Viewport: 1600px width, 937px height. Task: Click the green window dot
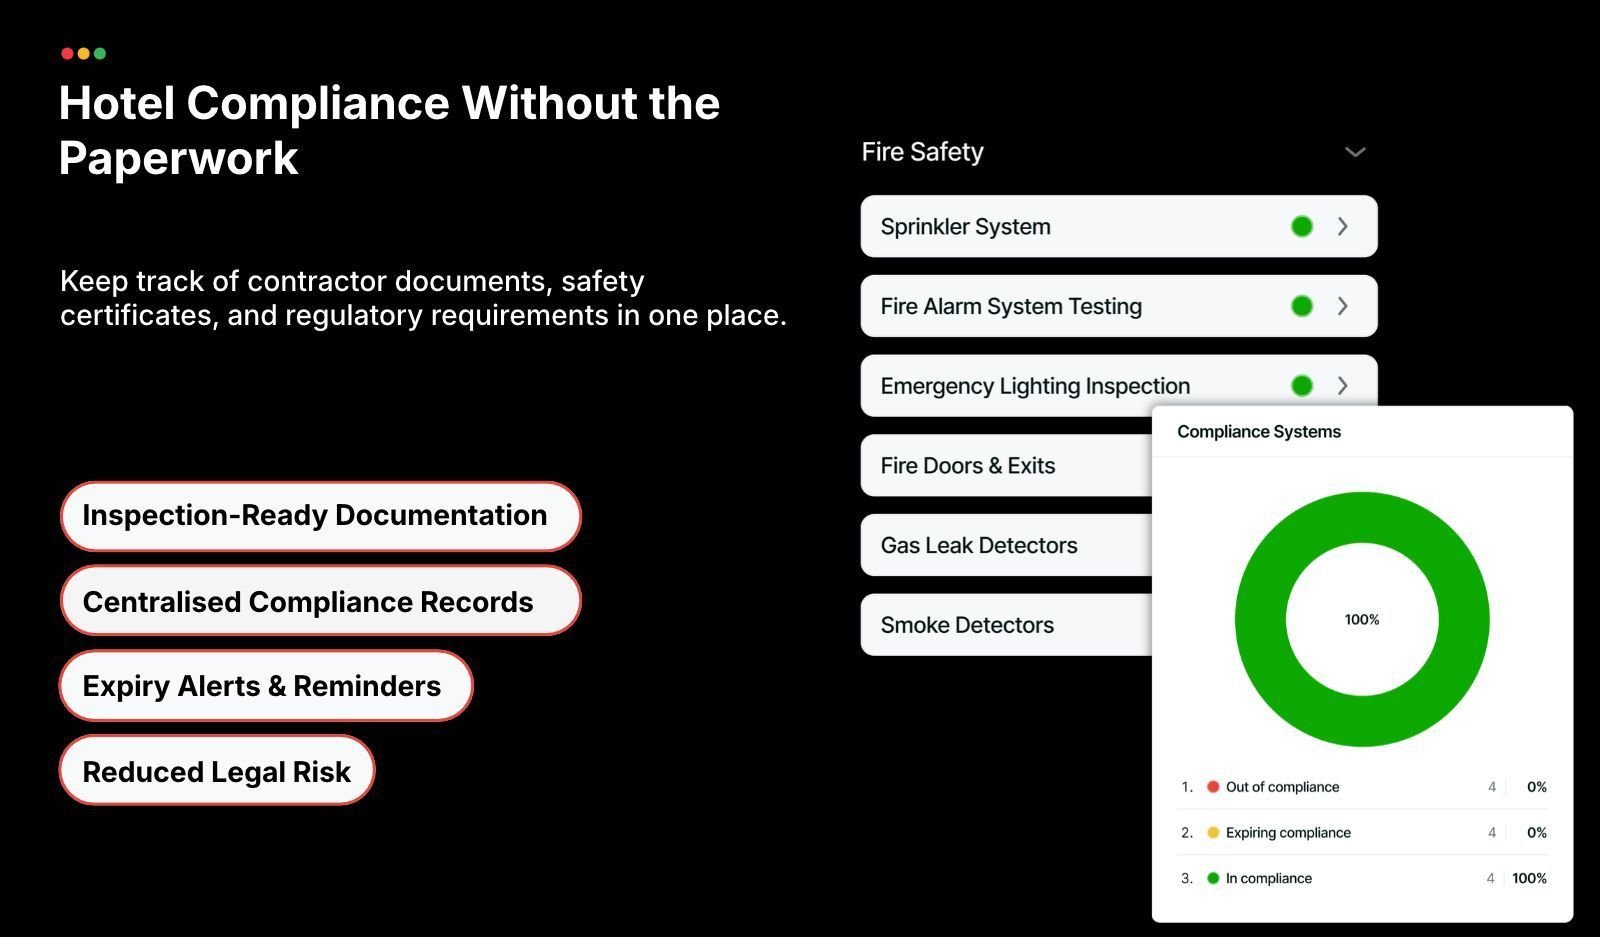[x=99, y=54]
